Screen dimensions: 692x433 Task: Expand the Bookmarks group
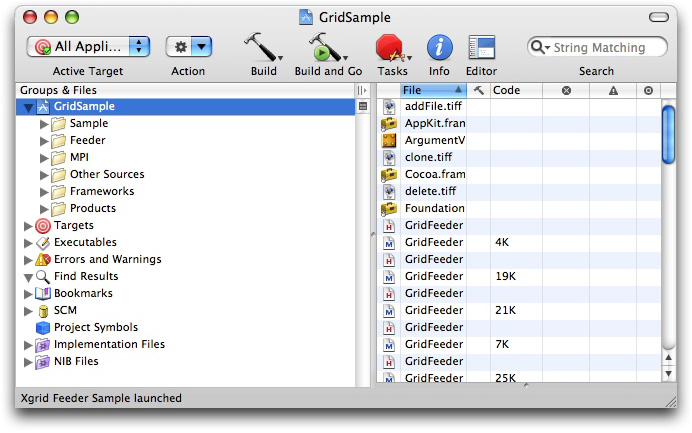click(28, 294)
